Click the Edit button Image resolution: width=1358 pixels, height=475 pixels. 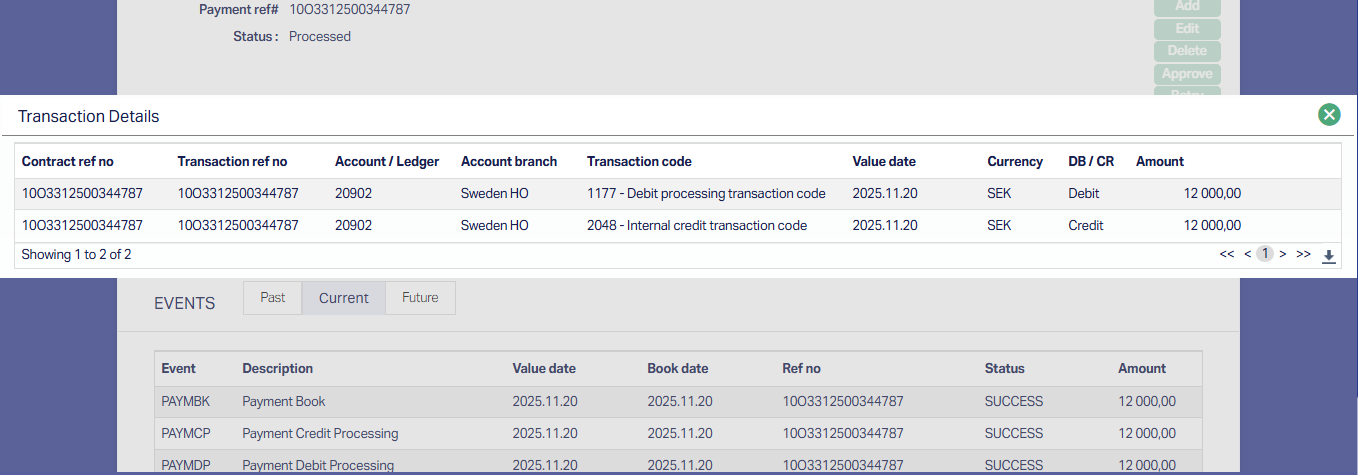[1187, 29]
